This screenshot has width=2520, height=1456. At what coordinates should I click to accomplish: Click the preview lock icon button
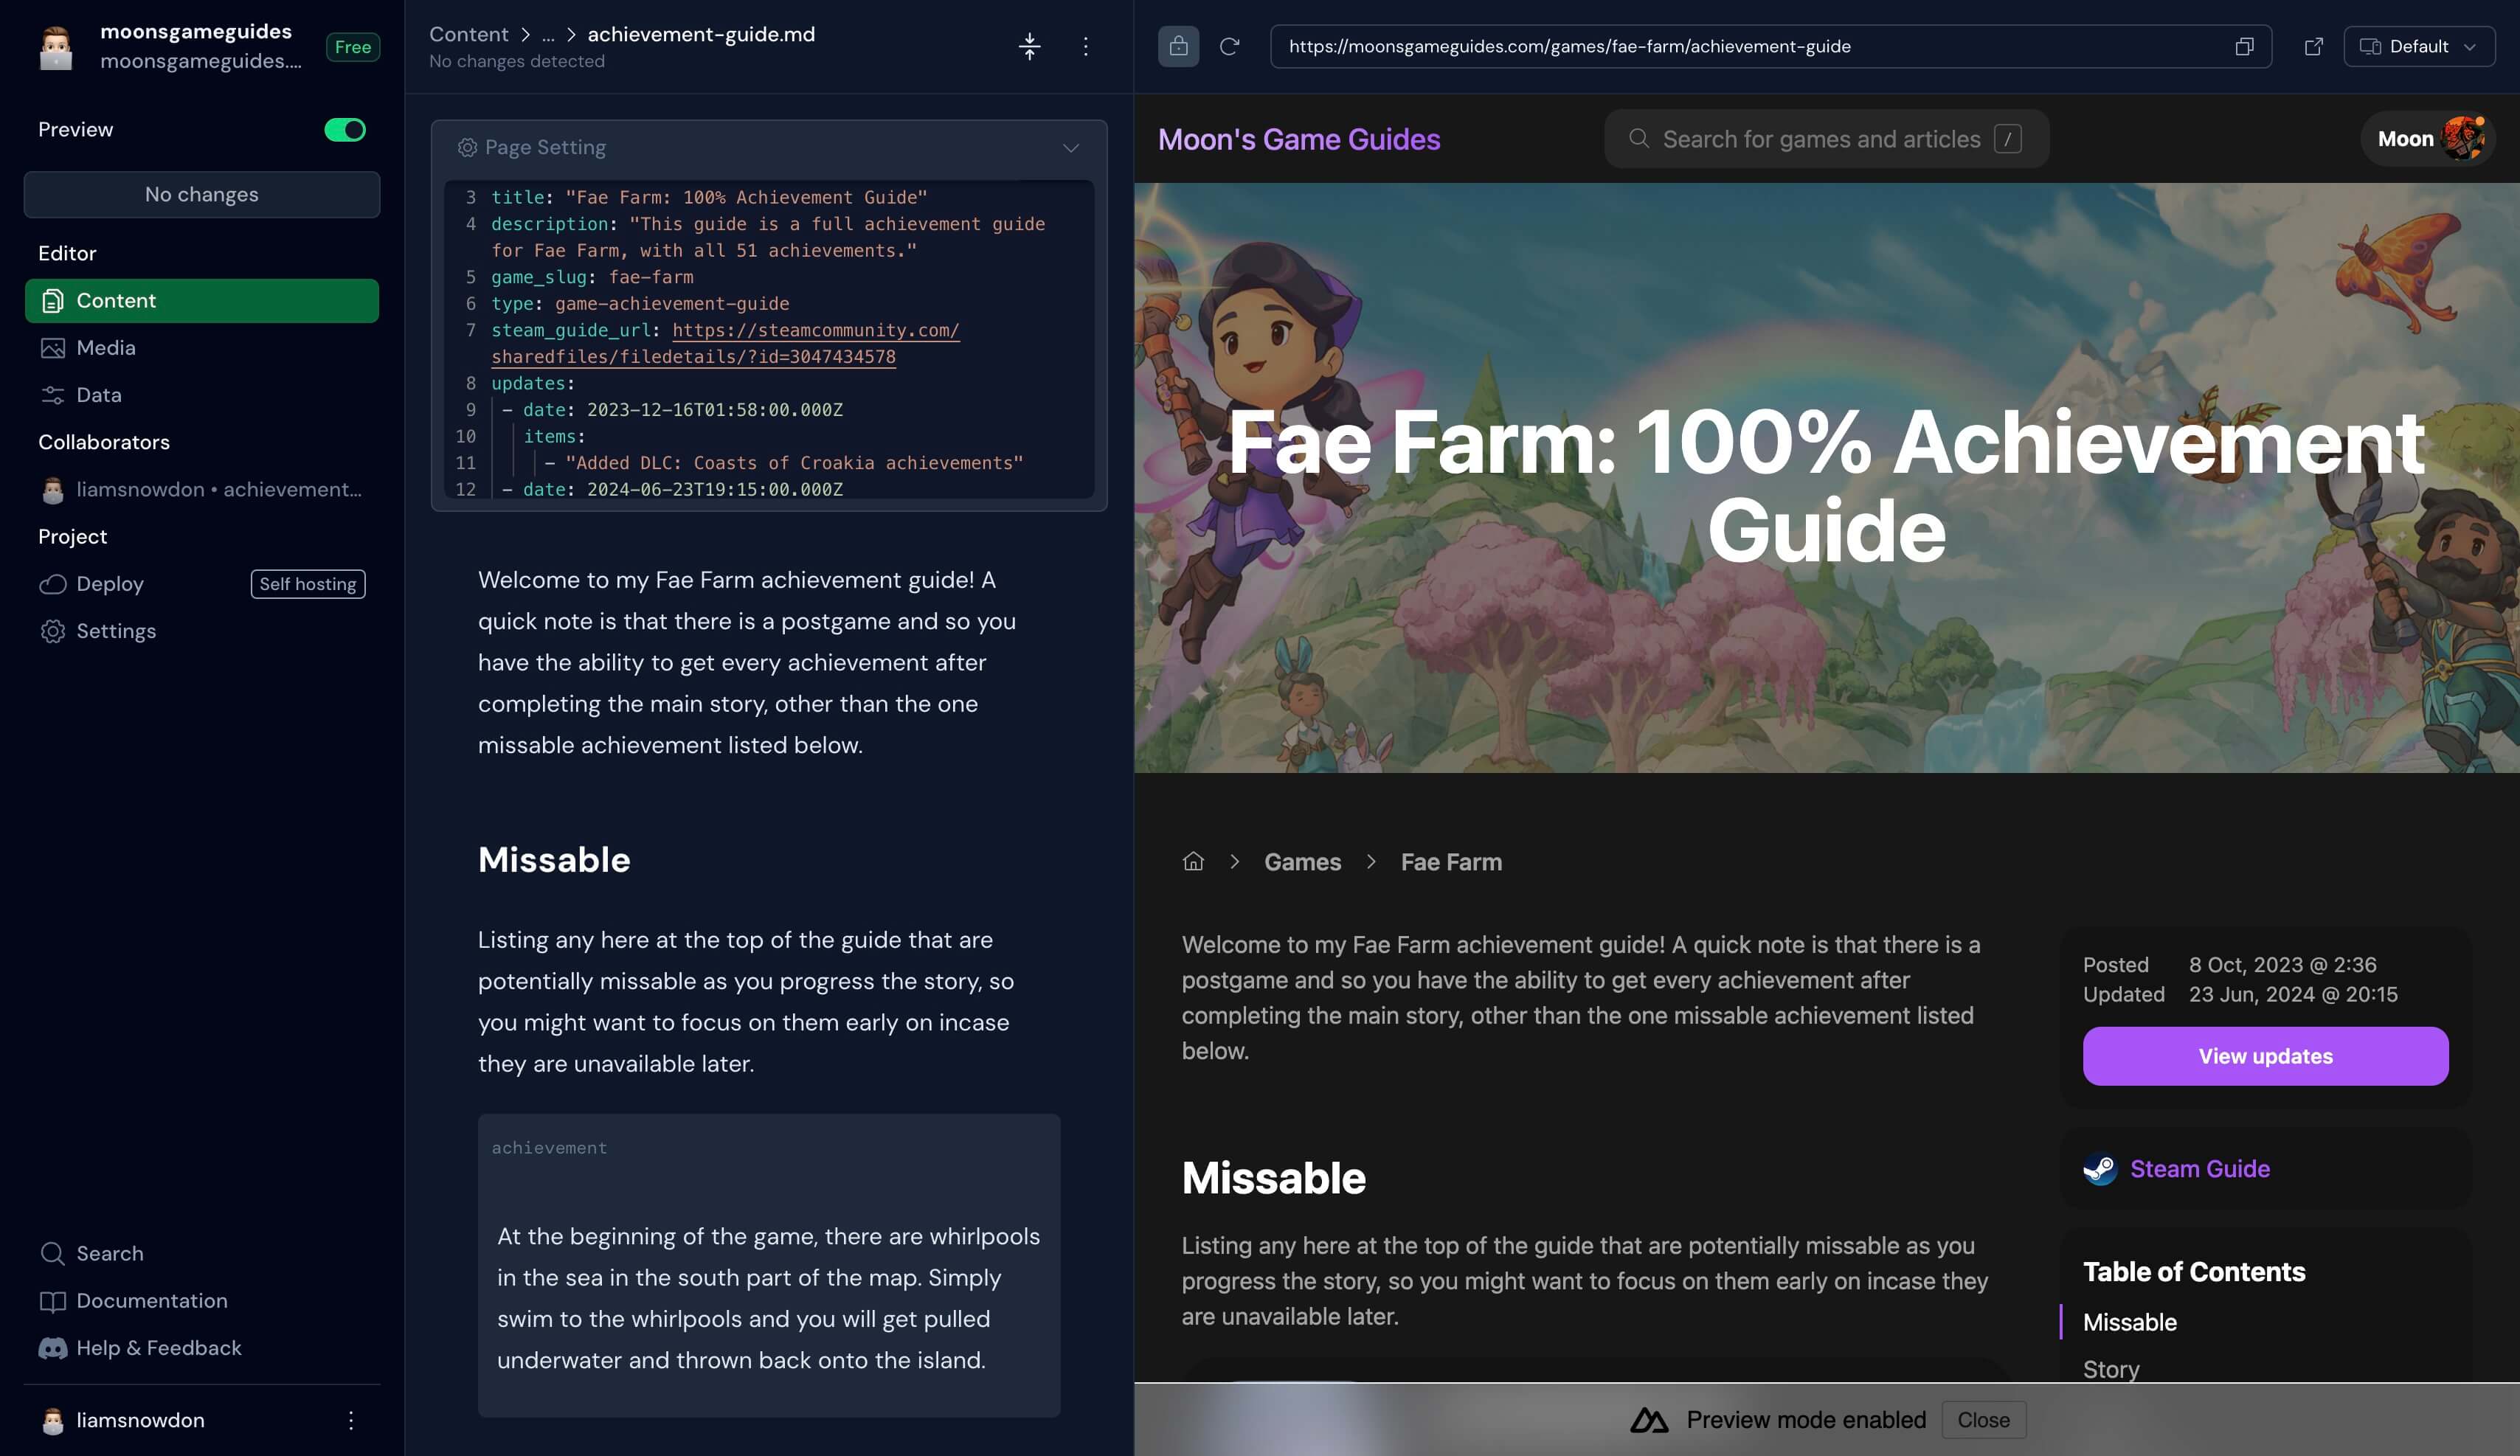(1179, 46)
